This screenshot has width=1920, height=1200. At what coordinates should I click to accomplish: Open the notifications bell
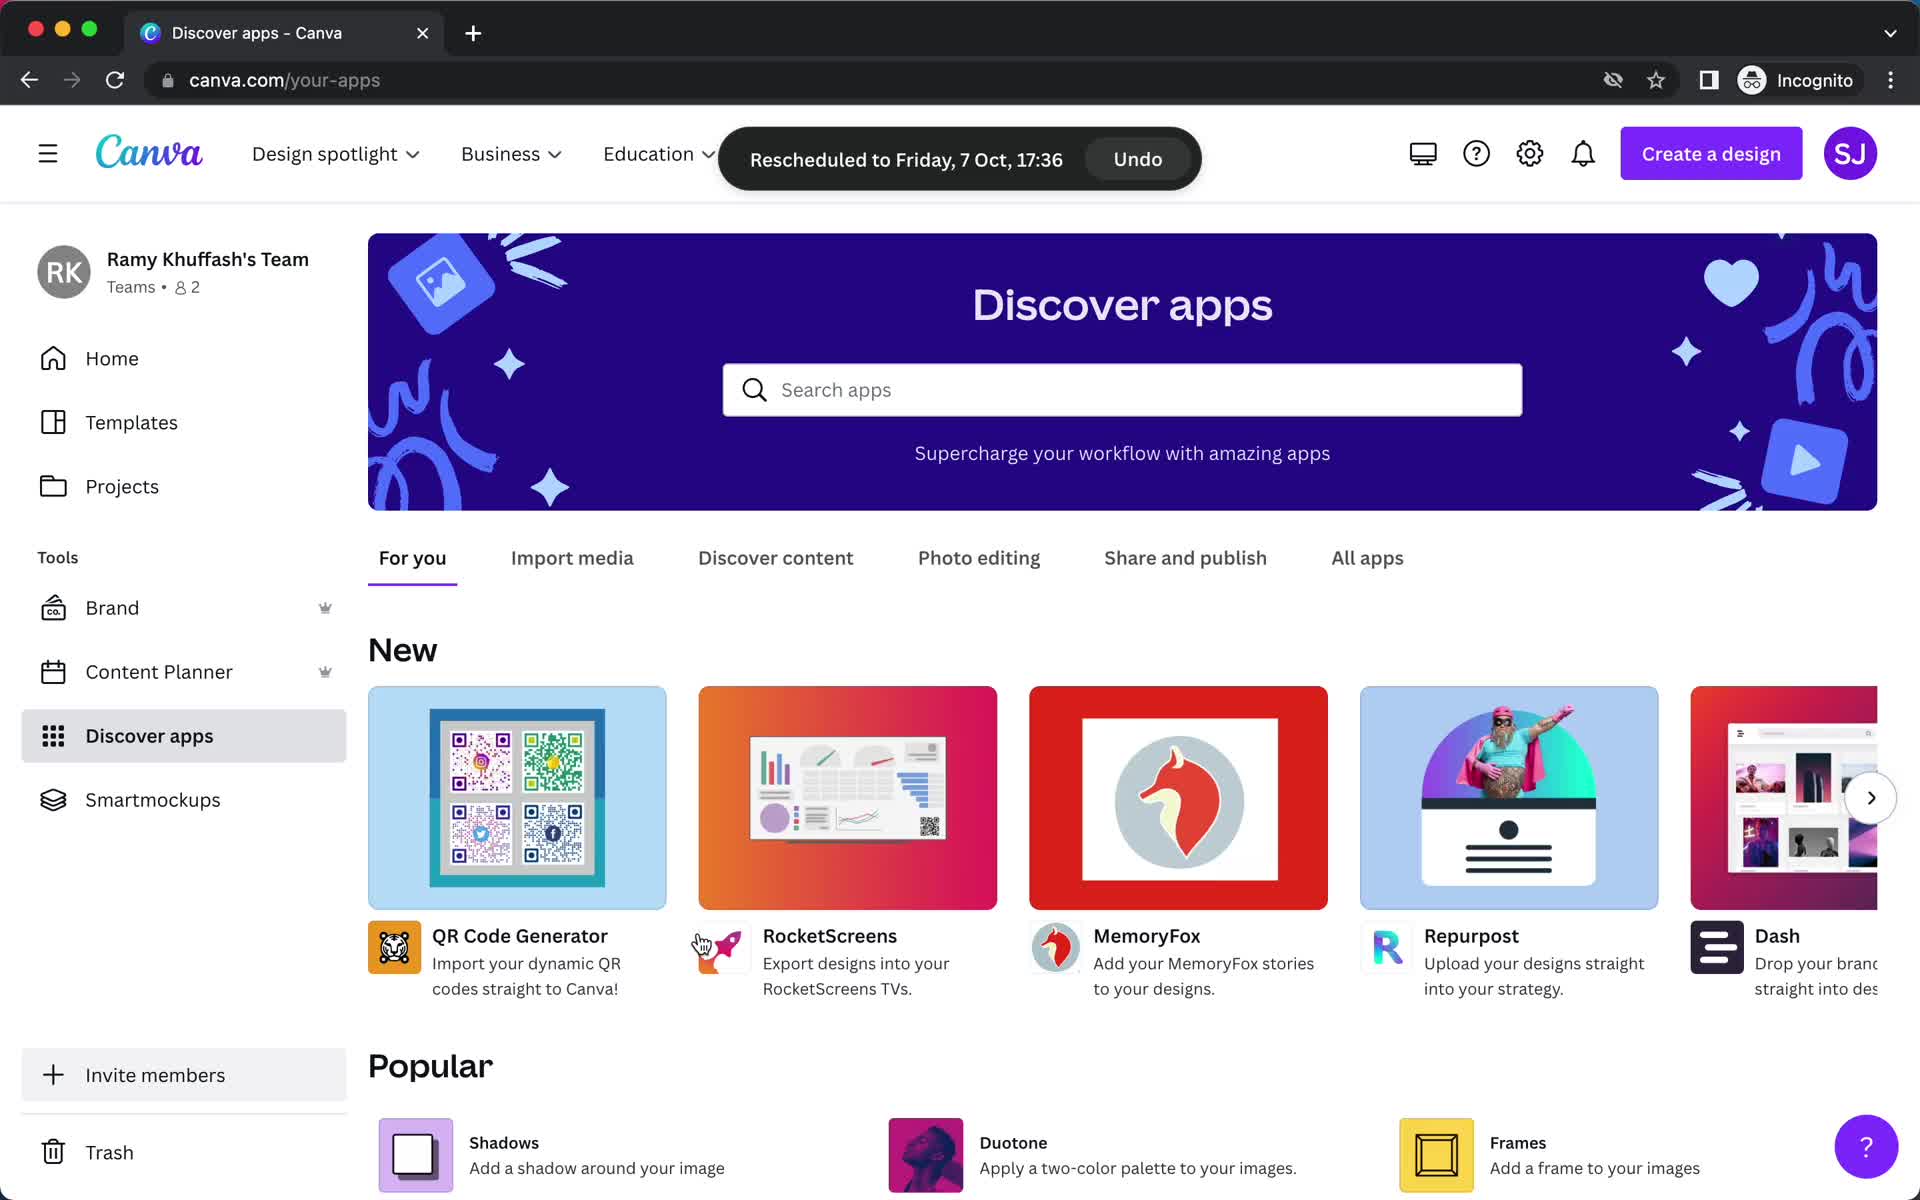coord(1583,154)
